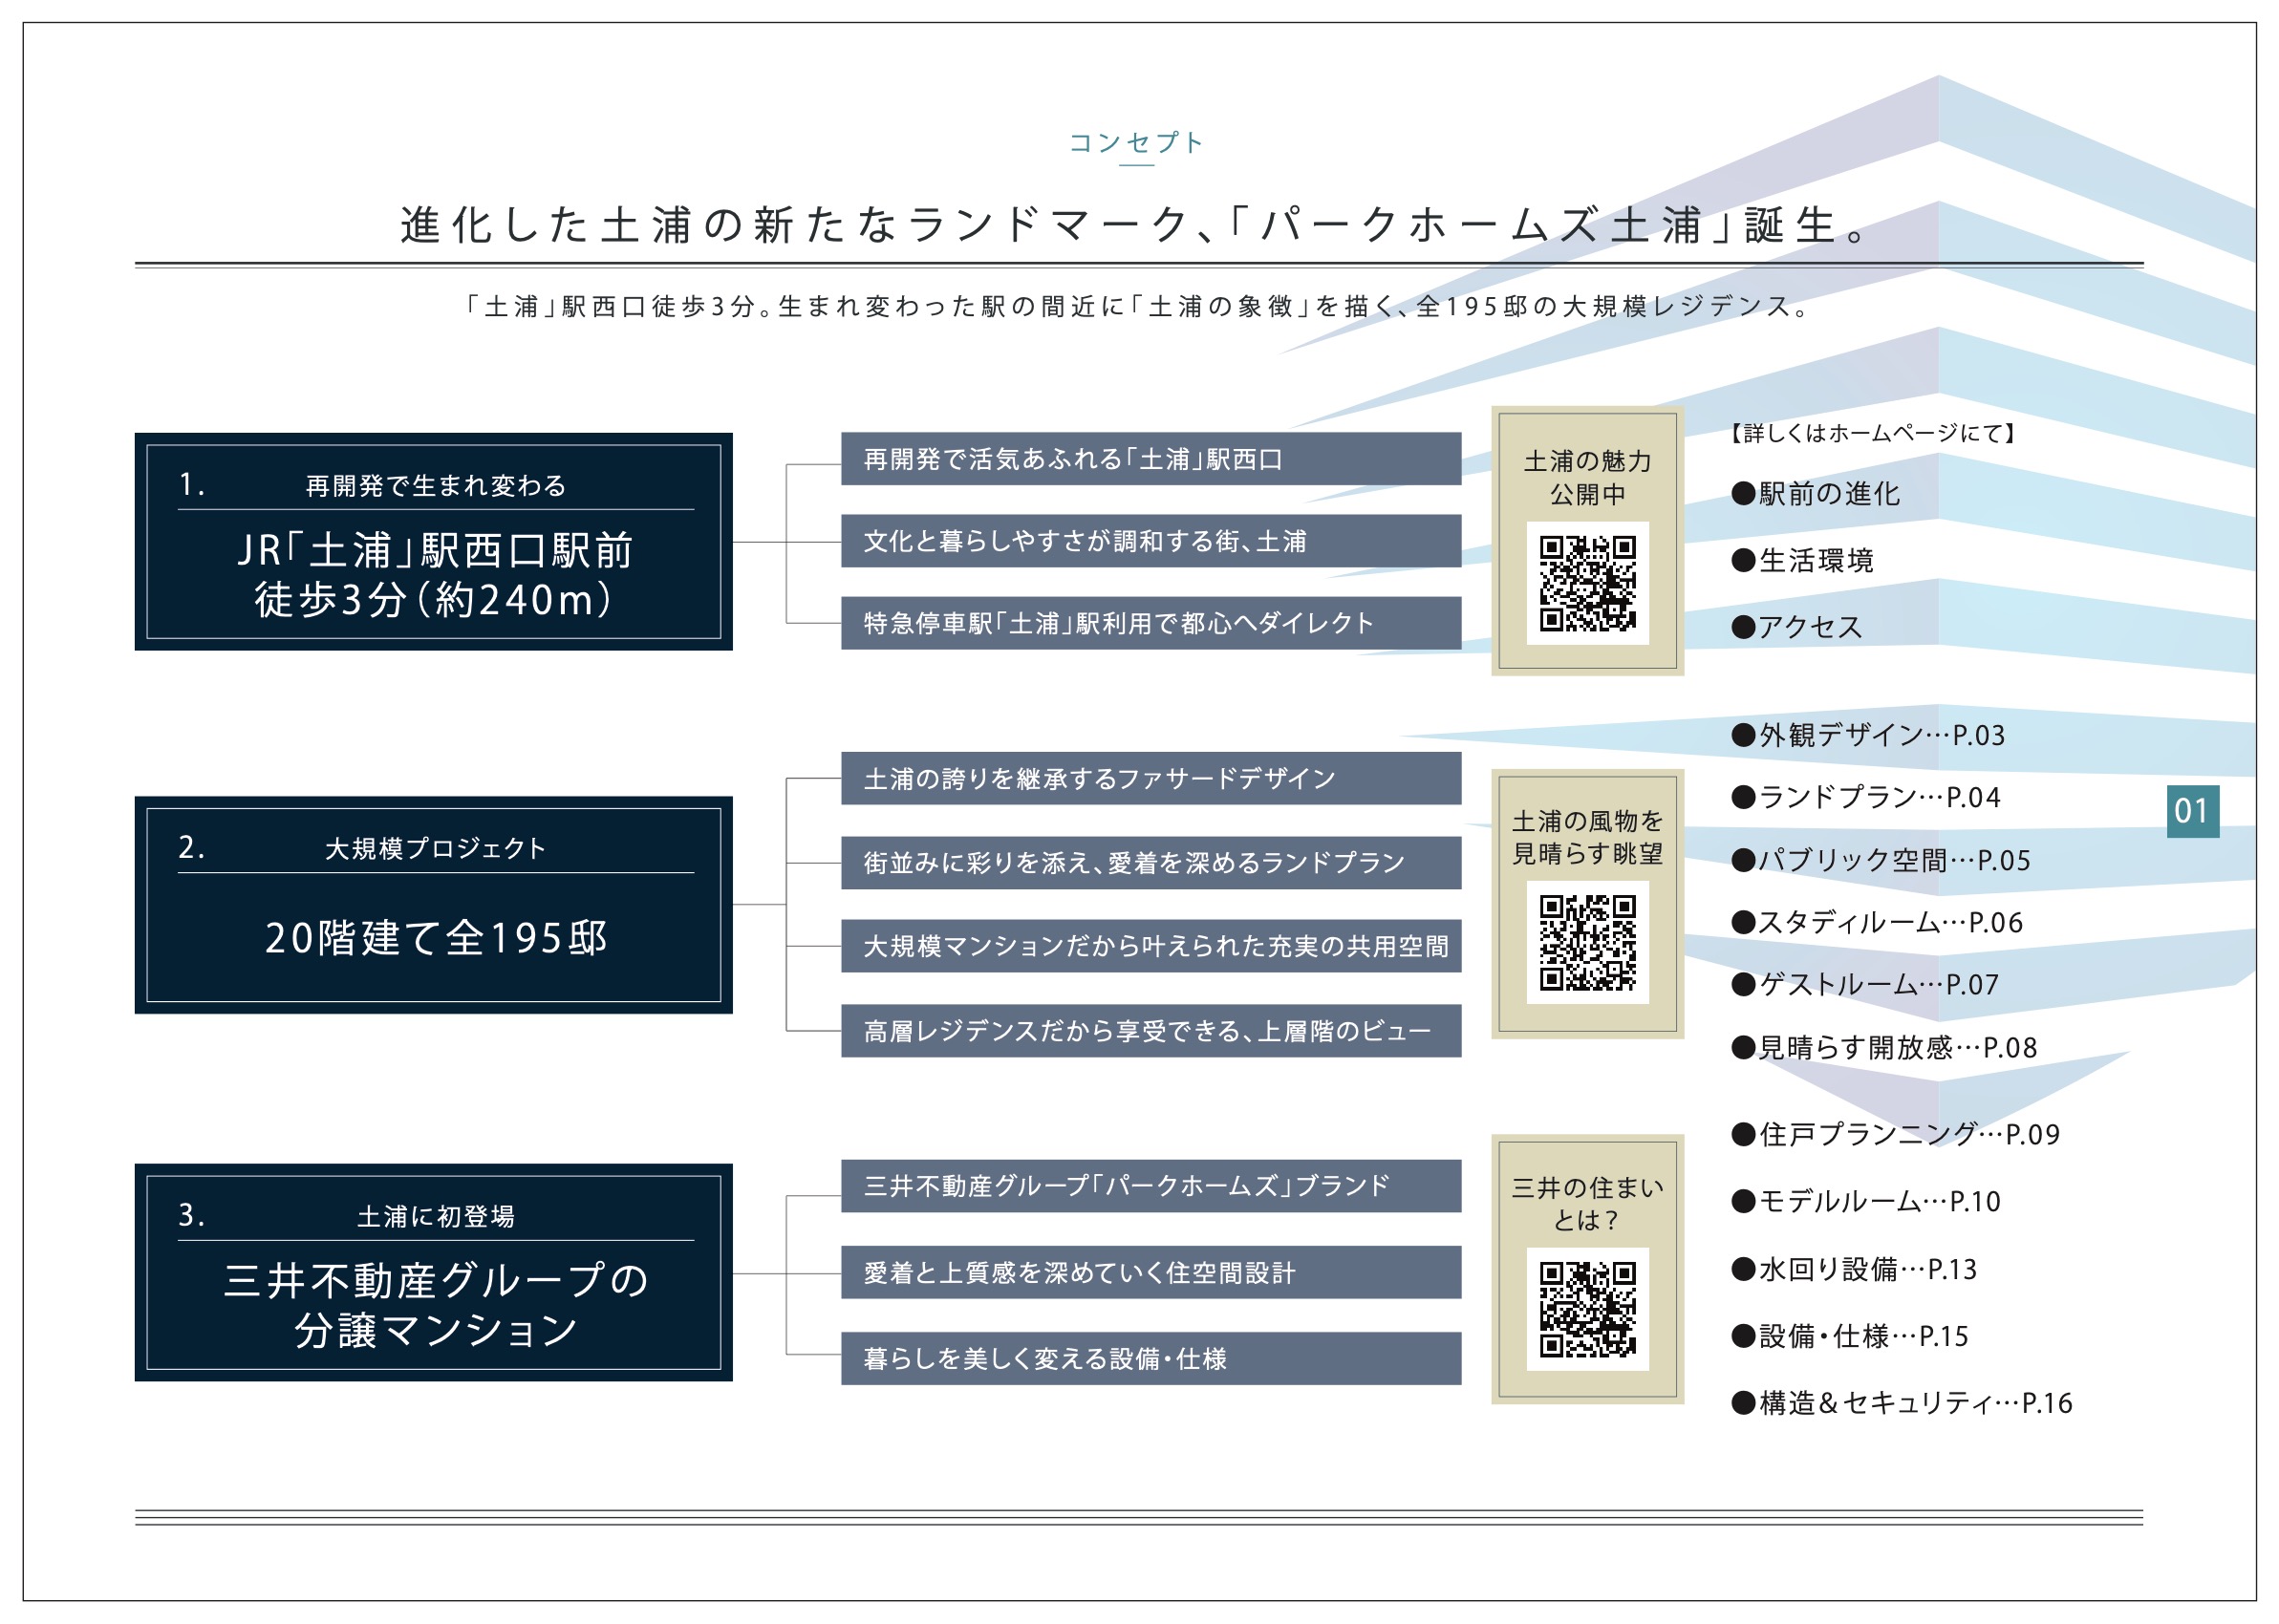
Task: Click bar 文化と暮らしやすさが調和する街、土浦
Action: pyautogui.click(x=1151, y=541)
